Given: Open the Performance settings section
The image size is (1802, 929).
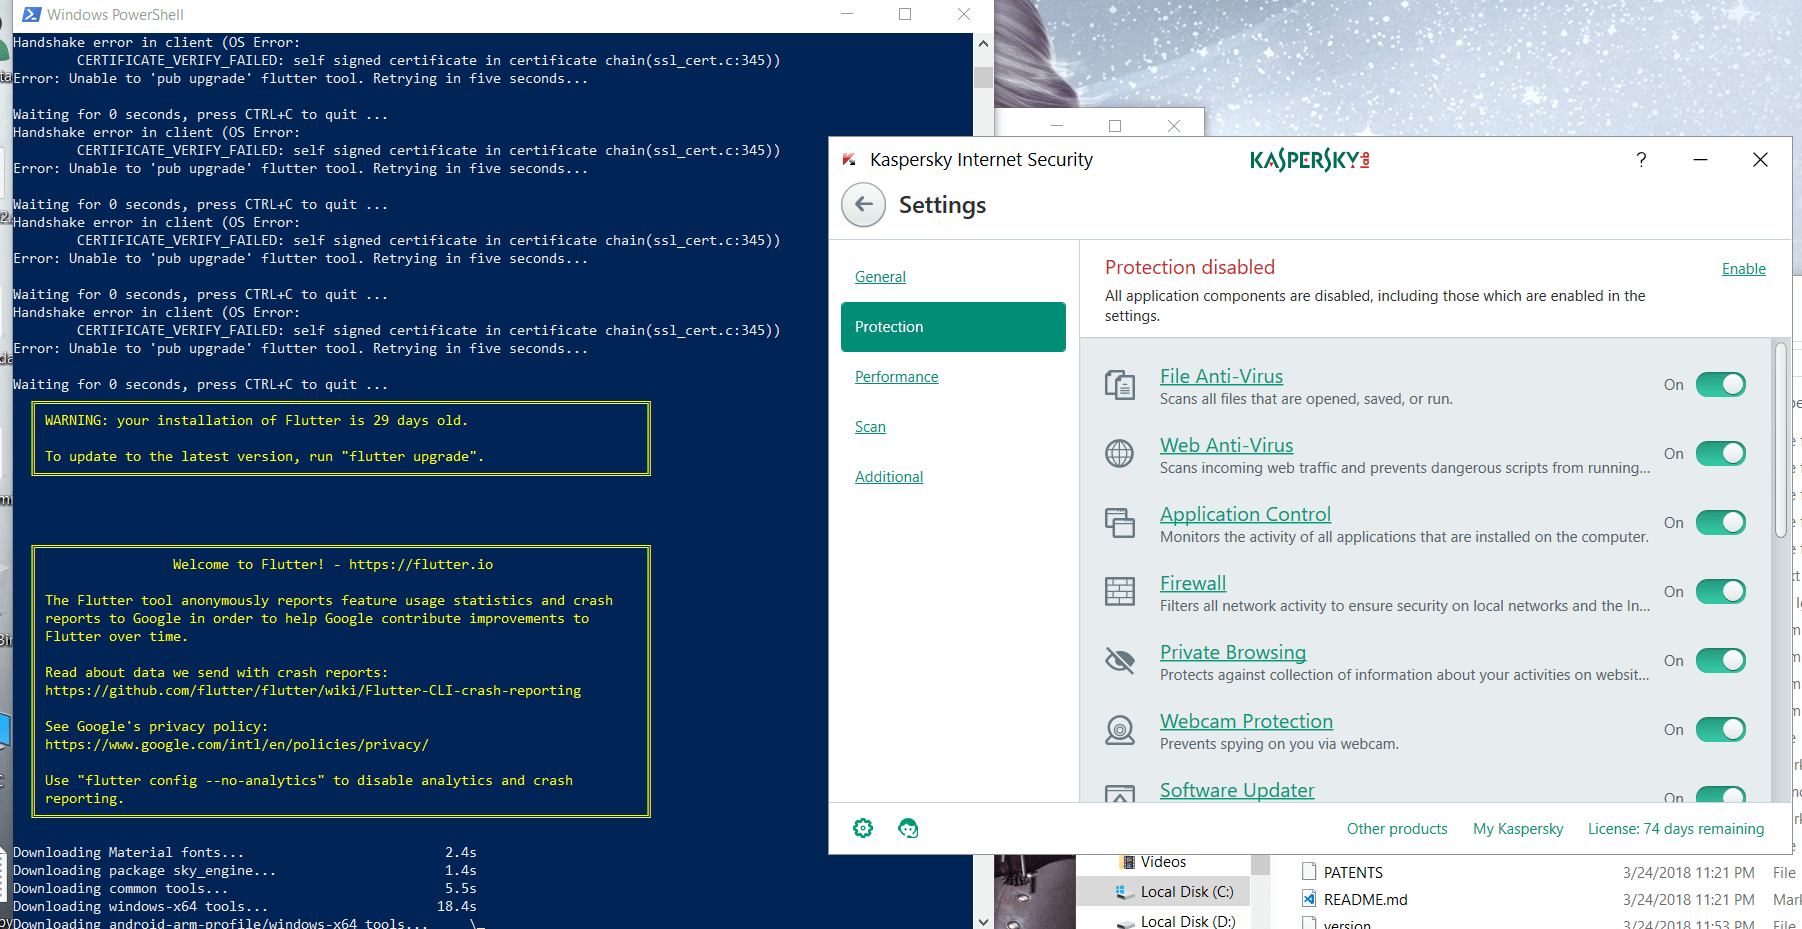Looking at the screenshot, I should tap(896, 377).
